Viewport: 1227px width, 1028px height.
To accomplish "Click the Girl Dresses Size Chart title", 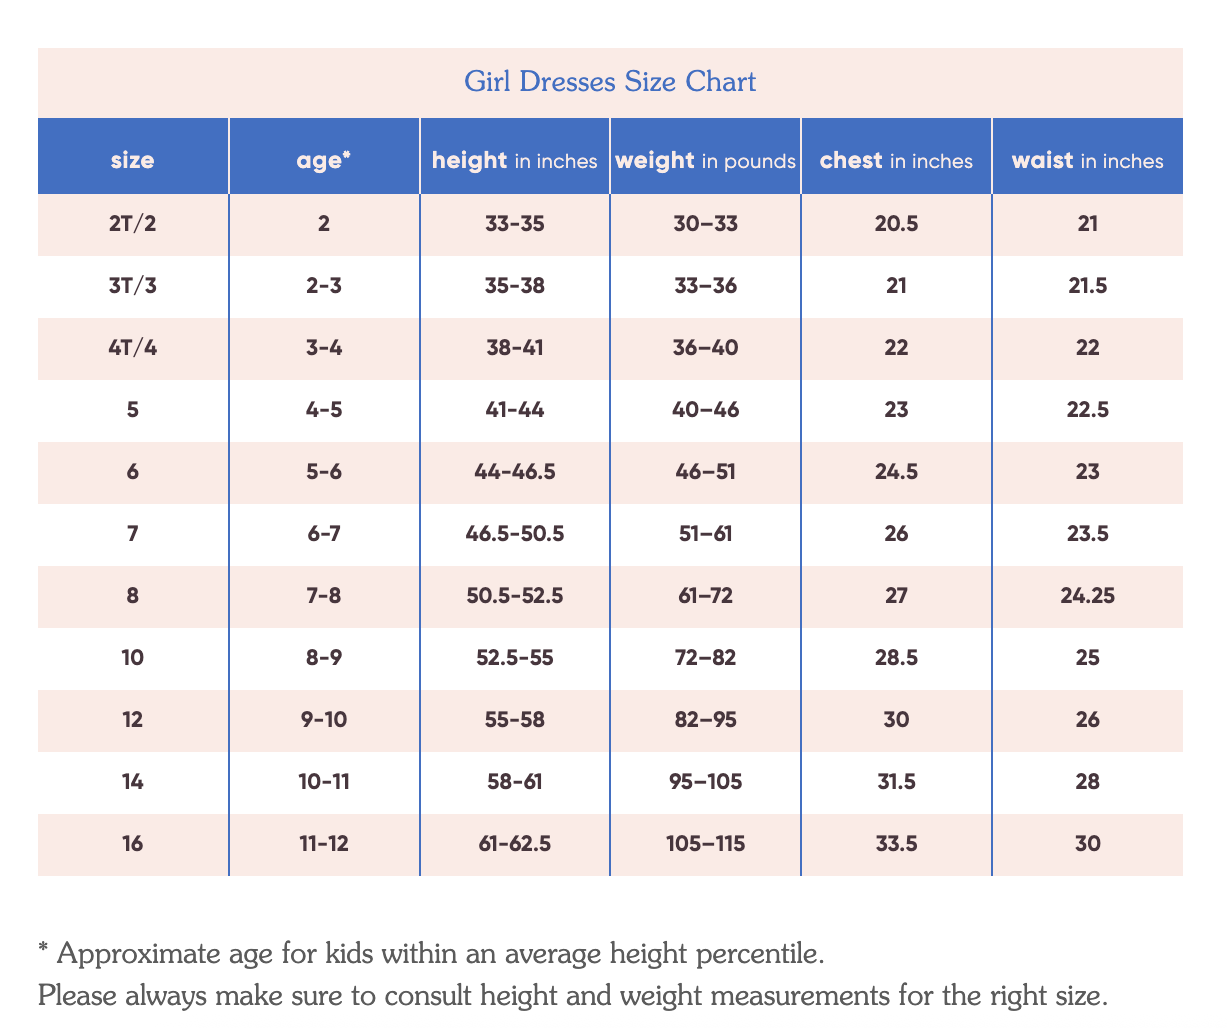I will click(610, 81).
